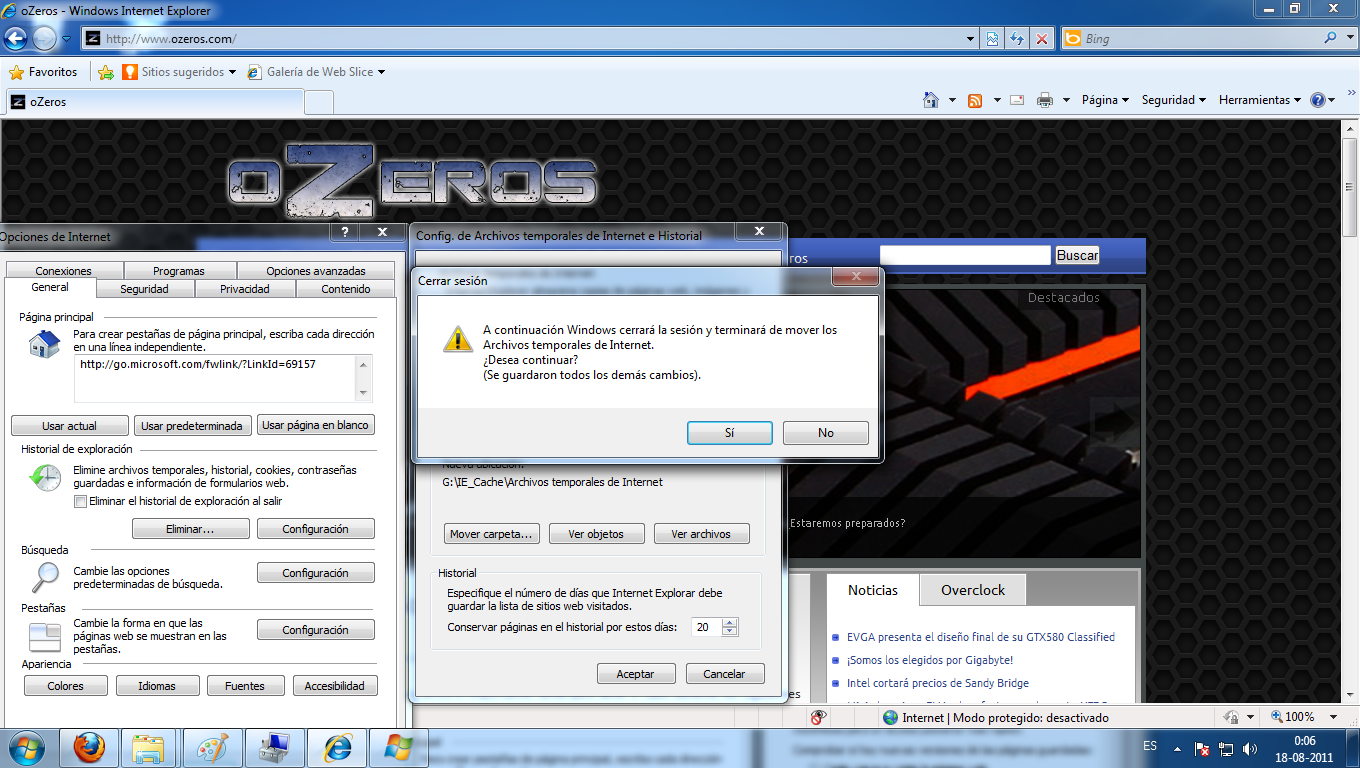
Task: Open the recent pages dropdown arrow
Action: coord(66,39)
